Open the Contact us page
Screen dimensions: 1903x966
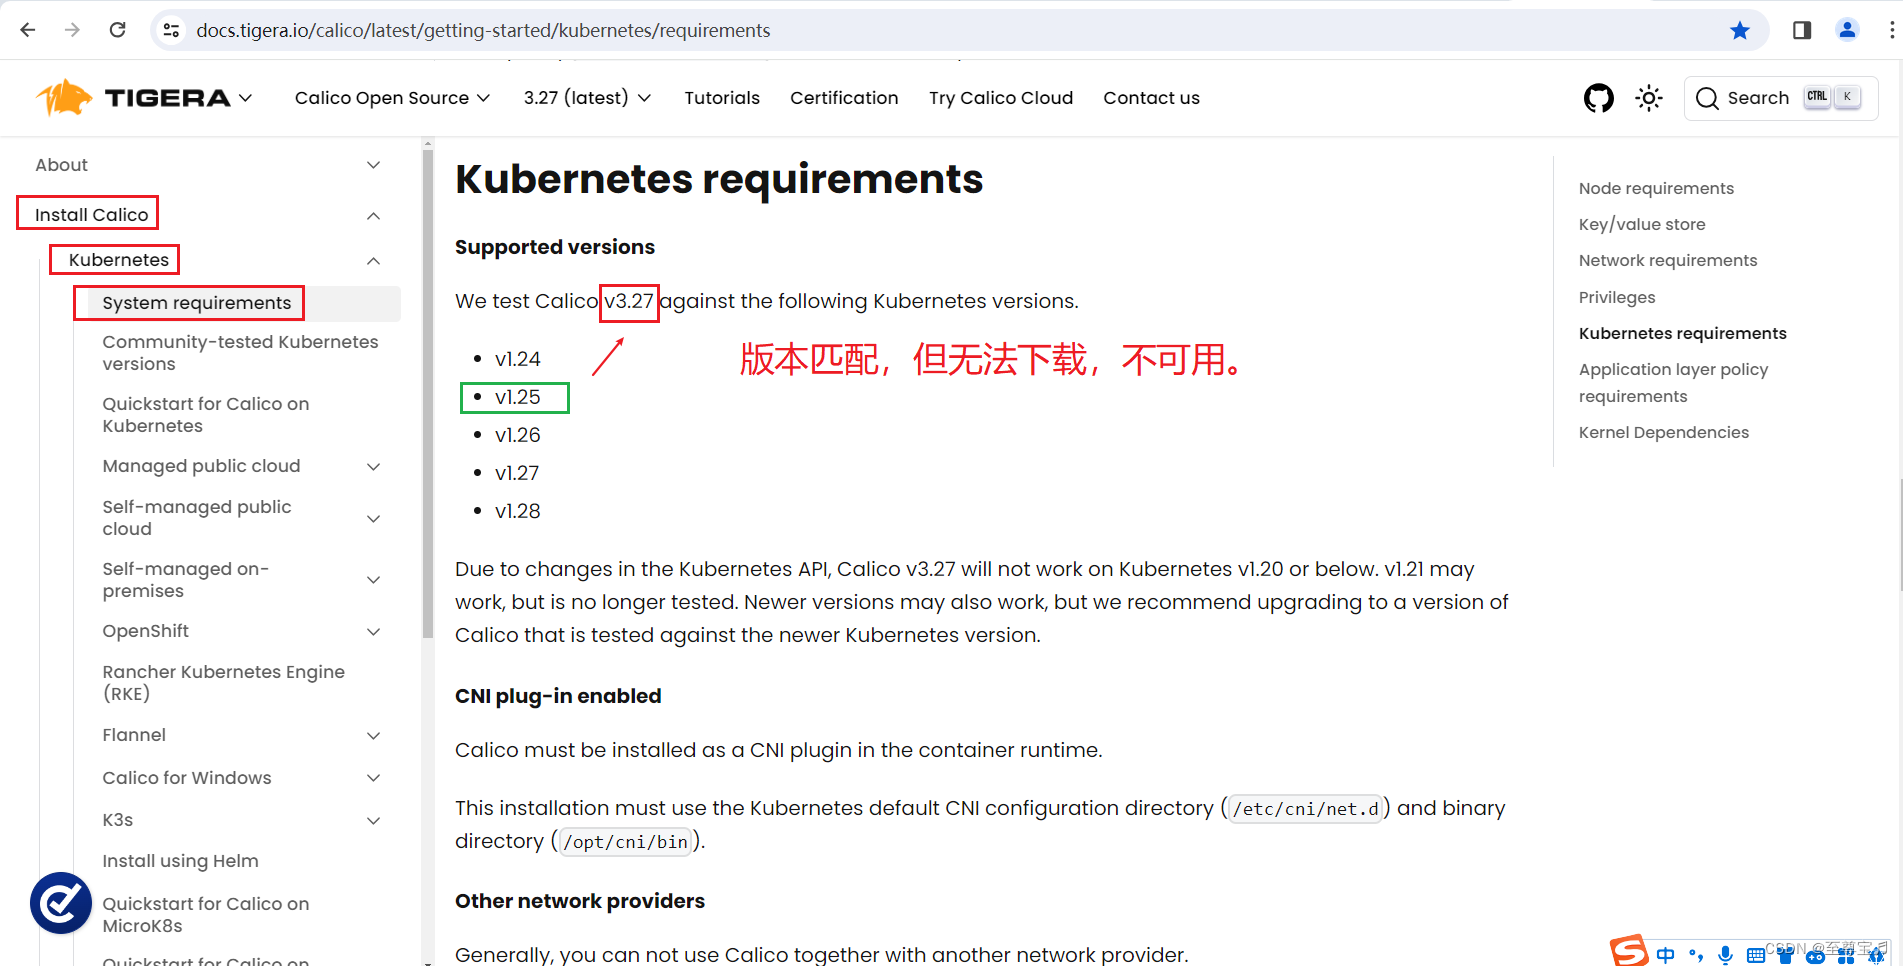pyautogui.click(x=1151, y=98)
